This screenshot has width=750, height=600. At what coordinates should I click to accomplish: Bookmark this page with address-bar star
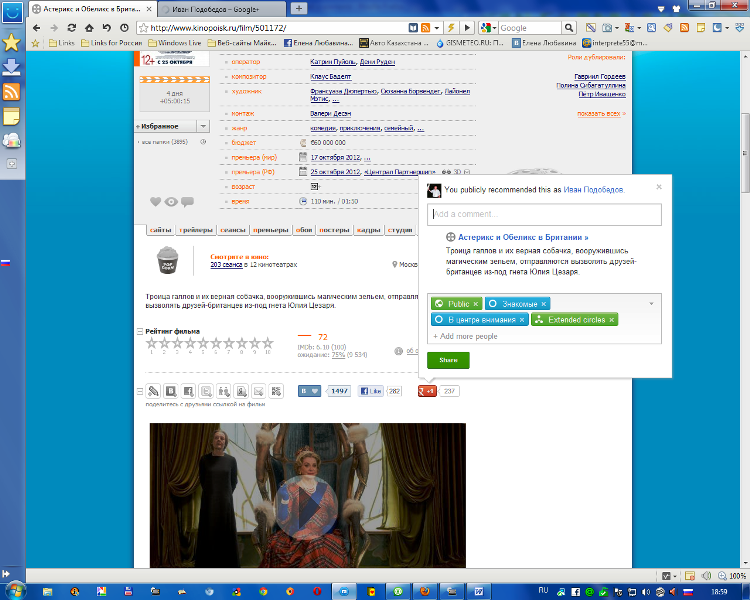click(x=143, y=28)
